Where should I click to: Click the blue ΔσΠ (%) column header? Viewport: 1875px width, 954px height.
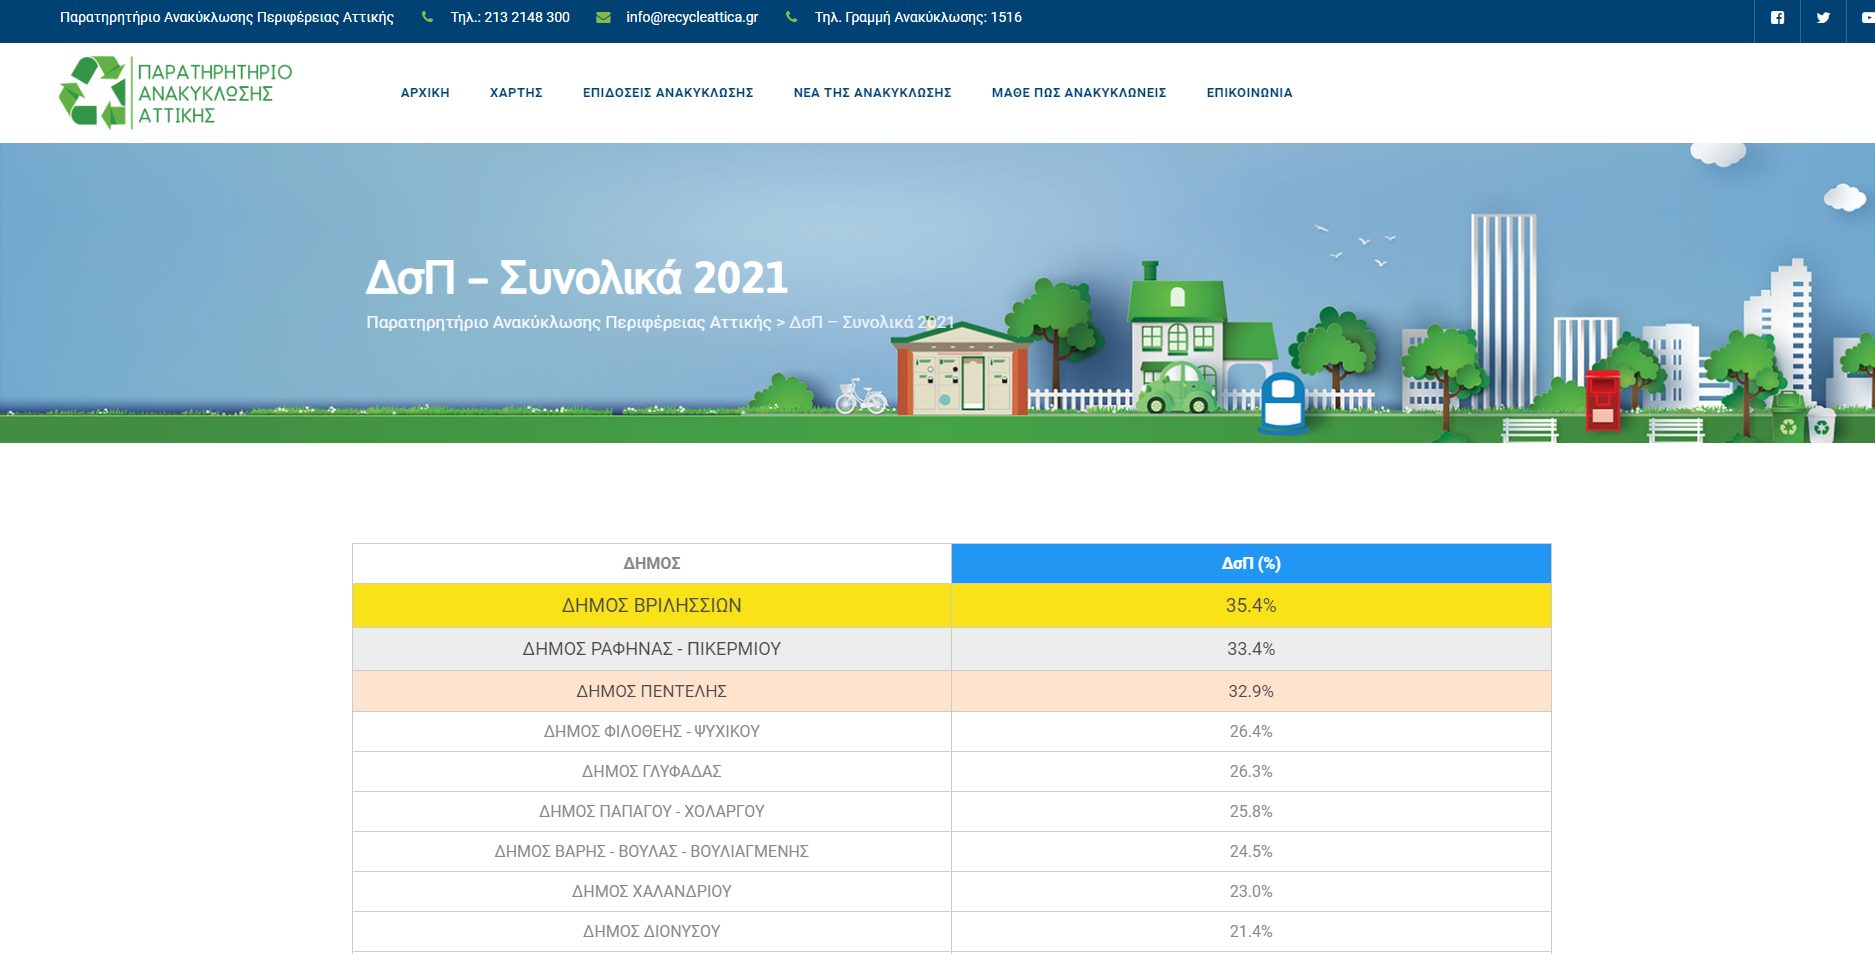1250,564
